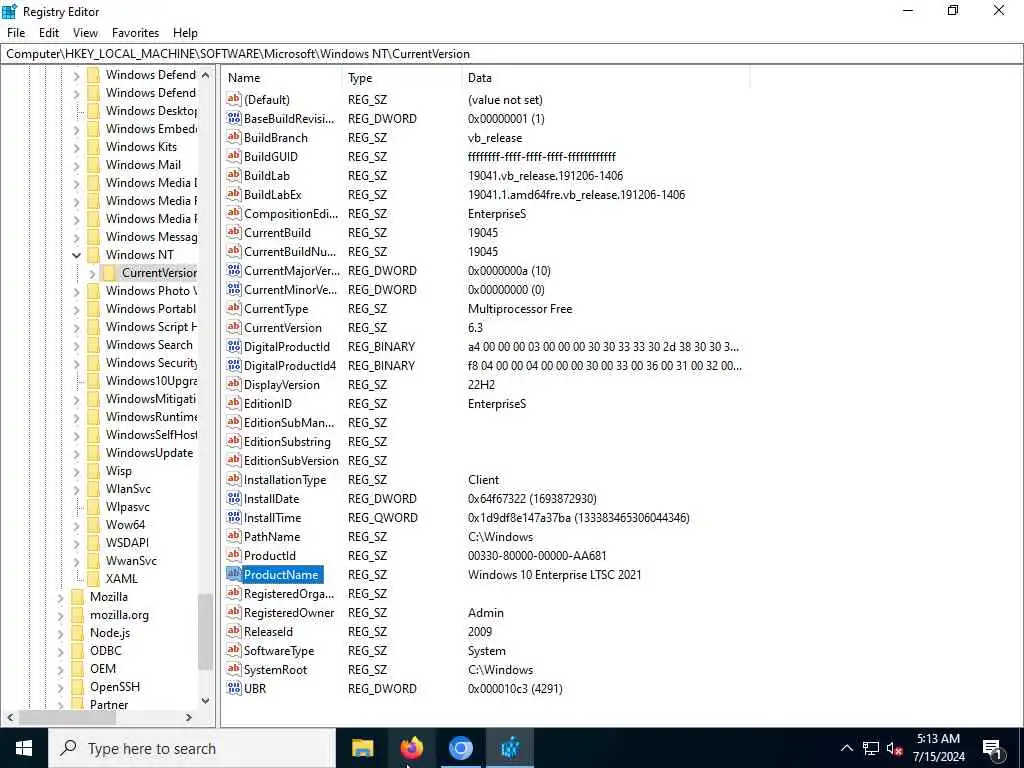The image size is (1024, 768).
Task: Open the View menu
Action: pyautogui.click(x=85, y=33)
